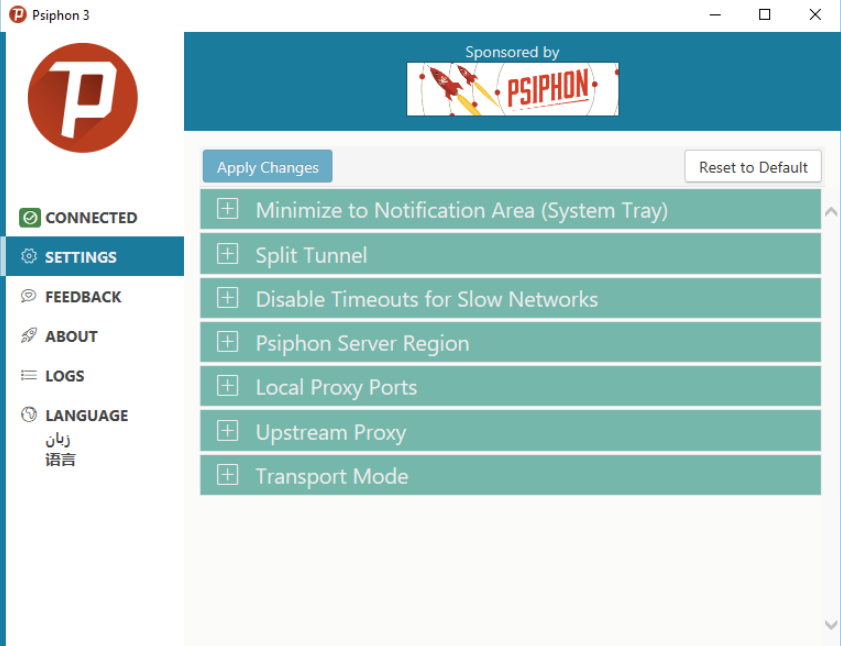Click the Feedback speech bubble icon

pyautogui.click(x=29, y=297)
